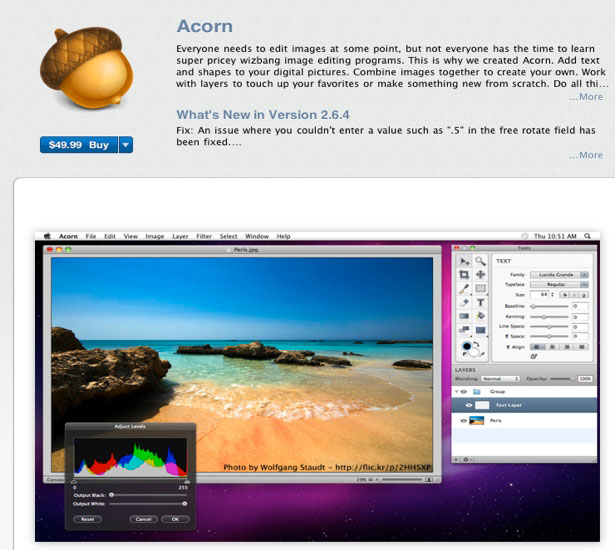Click Cancel in Adjust Levels dialog
Image resolution: width=615 pixels, height=550 pixels.
pyautogui.click(x=144, y=519)
